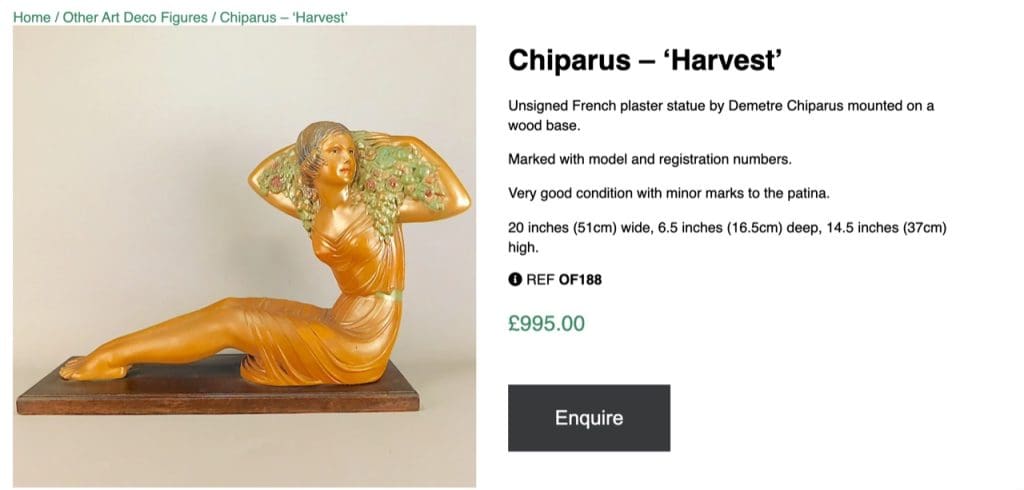Click the OF188 reference code
1024x490 pixels.
[x=581, y=280]
